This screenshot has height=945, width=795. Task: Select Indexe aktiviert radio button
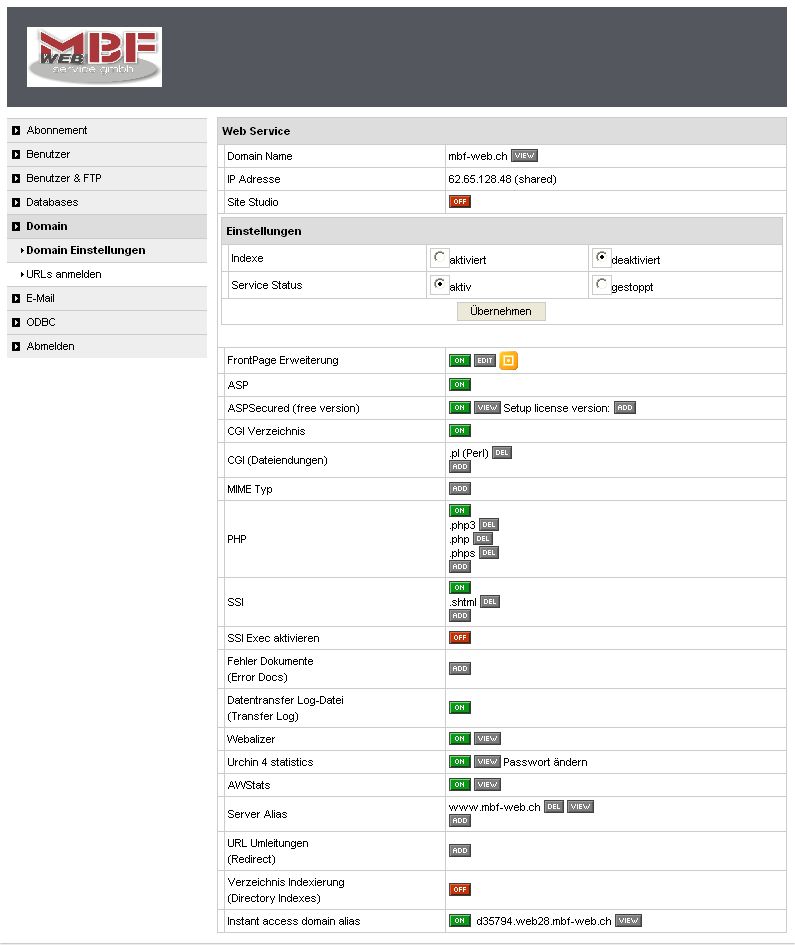439,257
